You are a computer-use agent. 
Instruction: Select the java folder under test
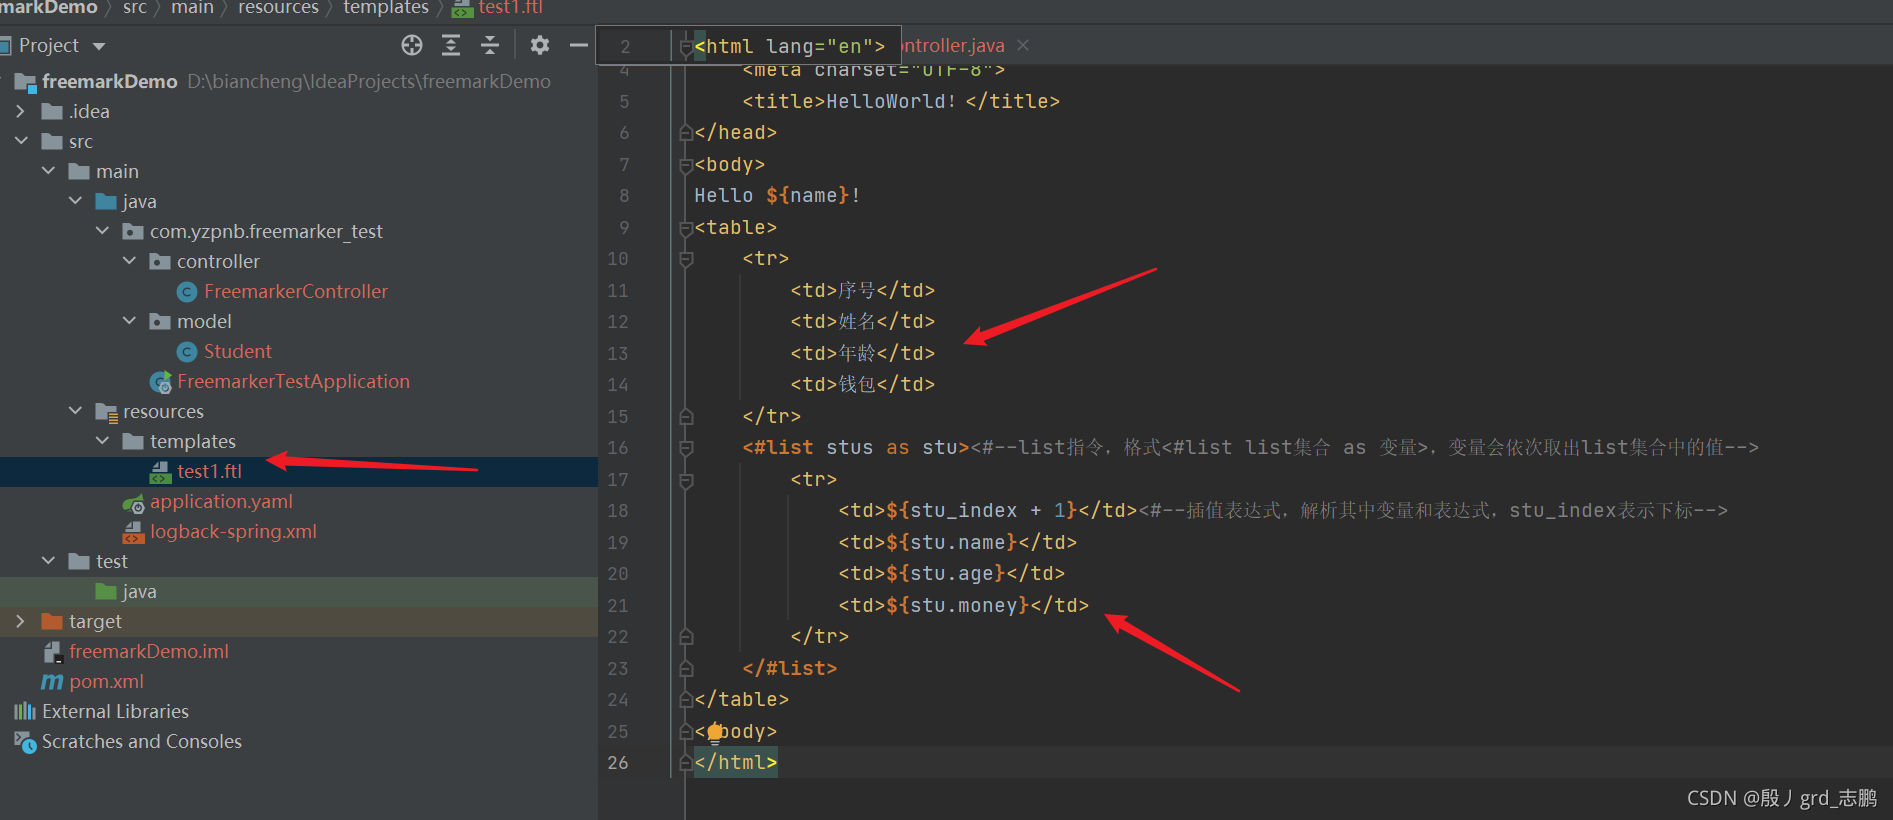coord(139,591)
